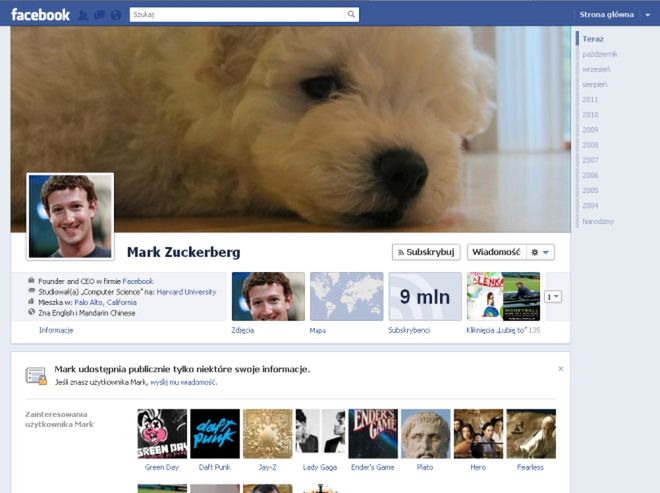Open Mark Zuckerberg's profile picture

(70, 216)
